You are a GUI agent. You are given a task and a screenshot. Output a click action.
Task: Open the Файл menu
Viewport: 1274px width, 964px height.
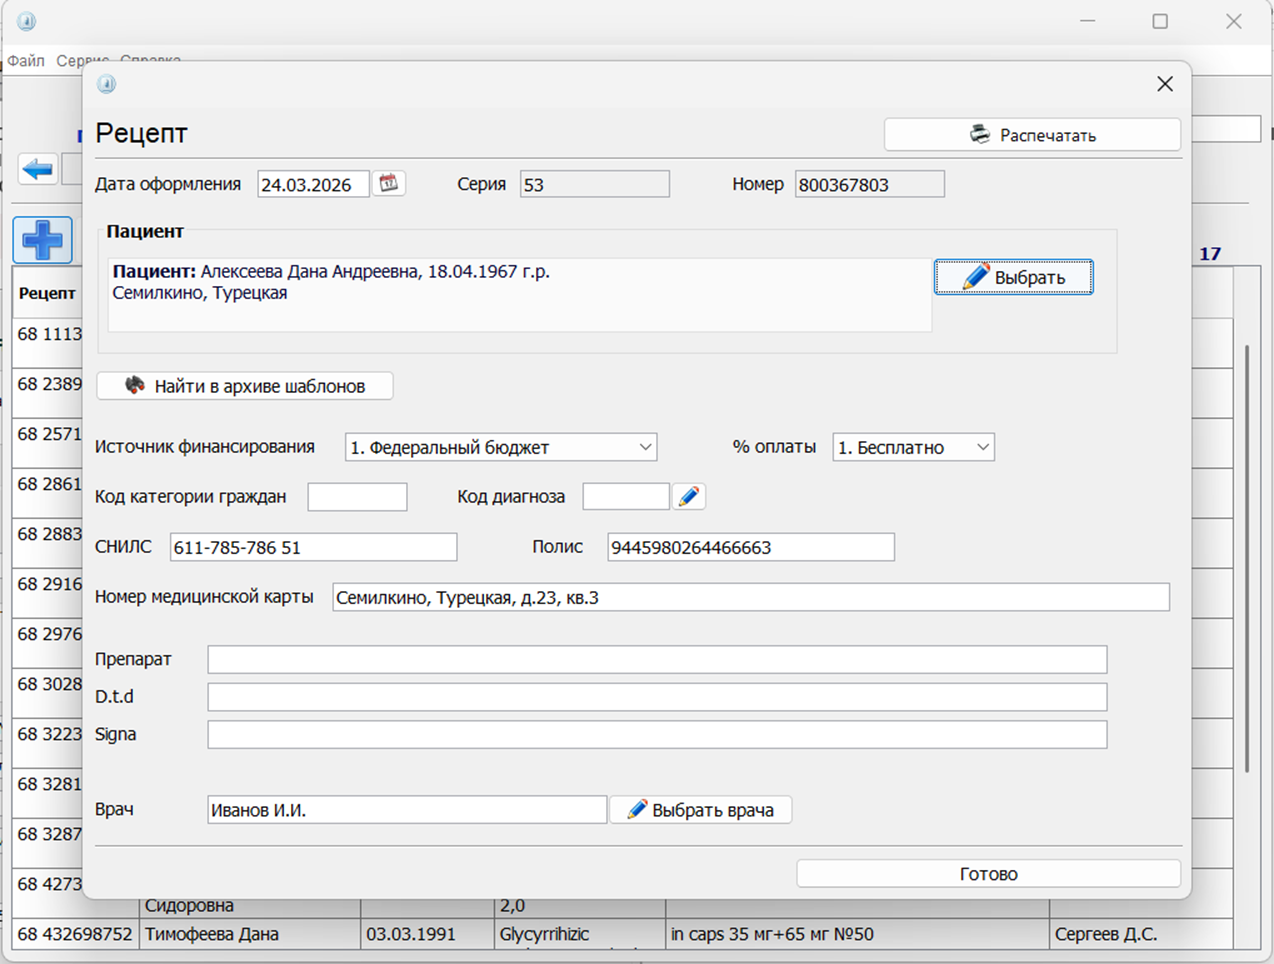click(26, 61)
